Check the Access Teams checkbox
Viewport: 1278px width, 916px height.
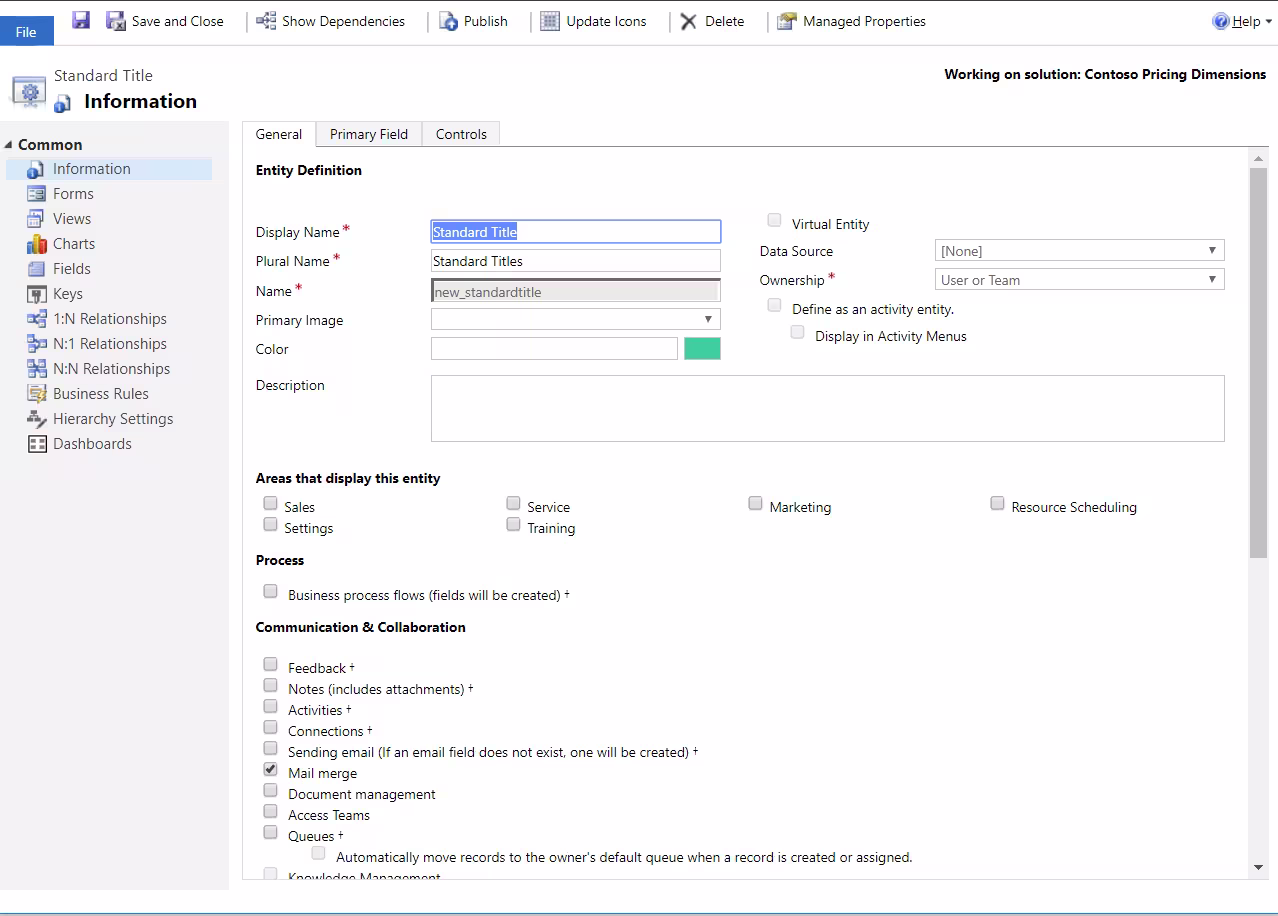point(270,811)
